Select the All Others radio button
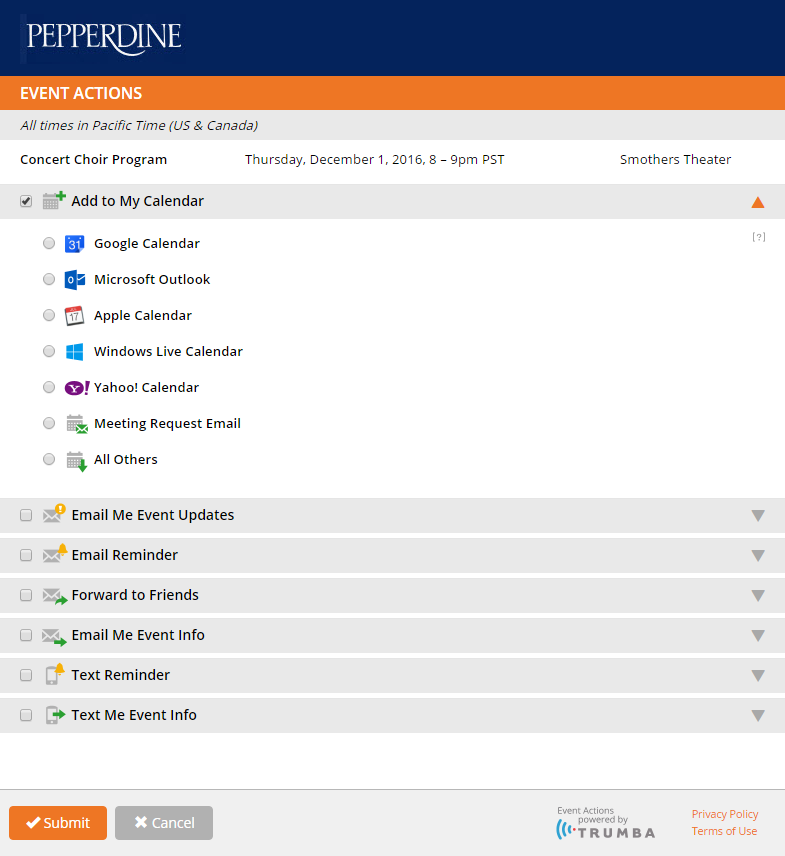The height and width of the screenshot is (856, 785). coord(49,459)
